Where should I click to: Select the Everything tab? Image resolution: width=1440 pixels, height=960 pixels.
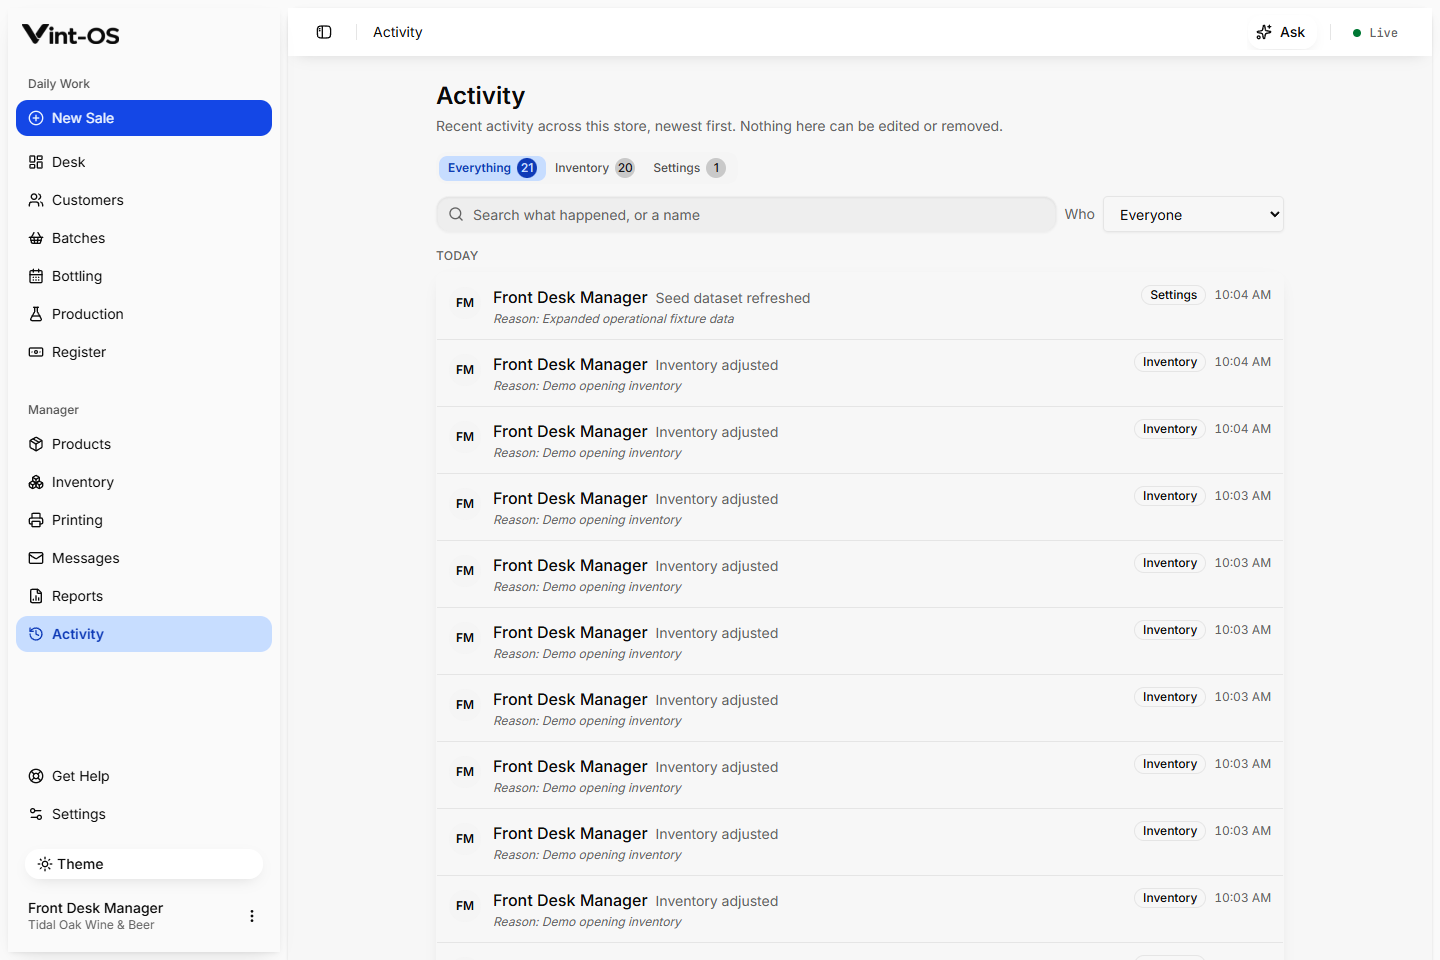(x=492, y=168)
